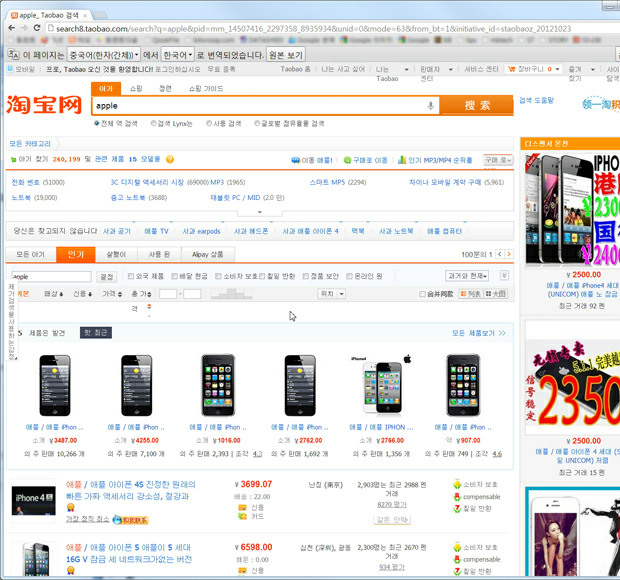Click the main search field containing apple

pyautogui.click(x=265, y=106)
